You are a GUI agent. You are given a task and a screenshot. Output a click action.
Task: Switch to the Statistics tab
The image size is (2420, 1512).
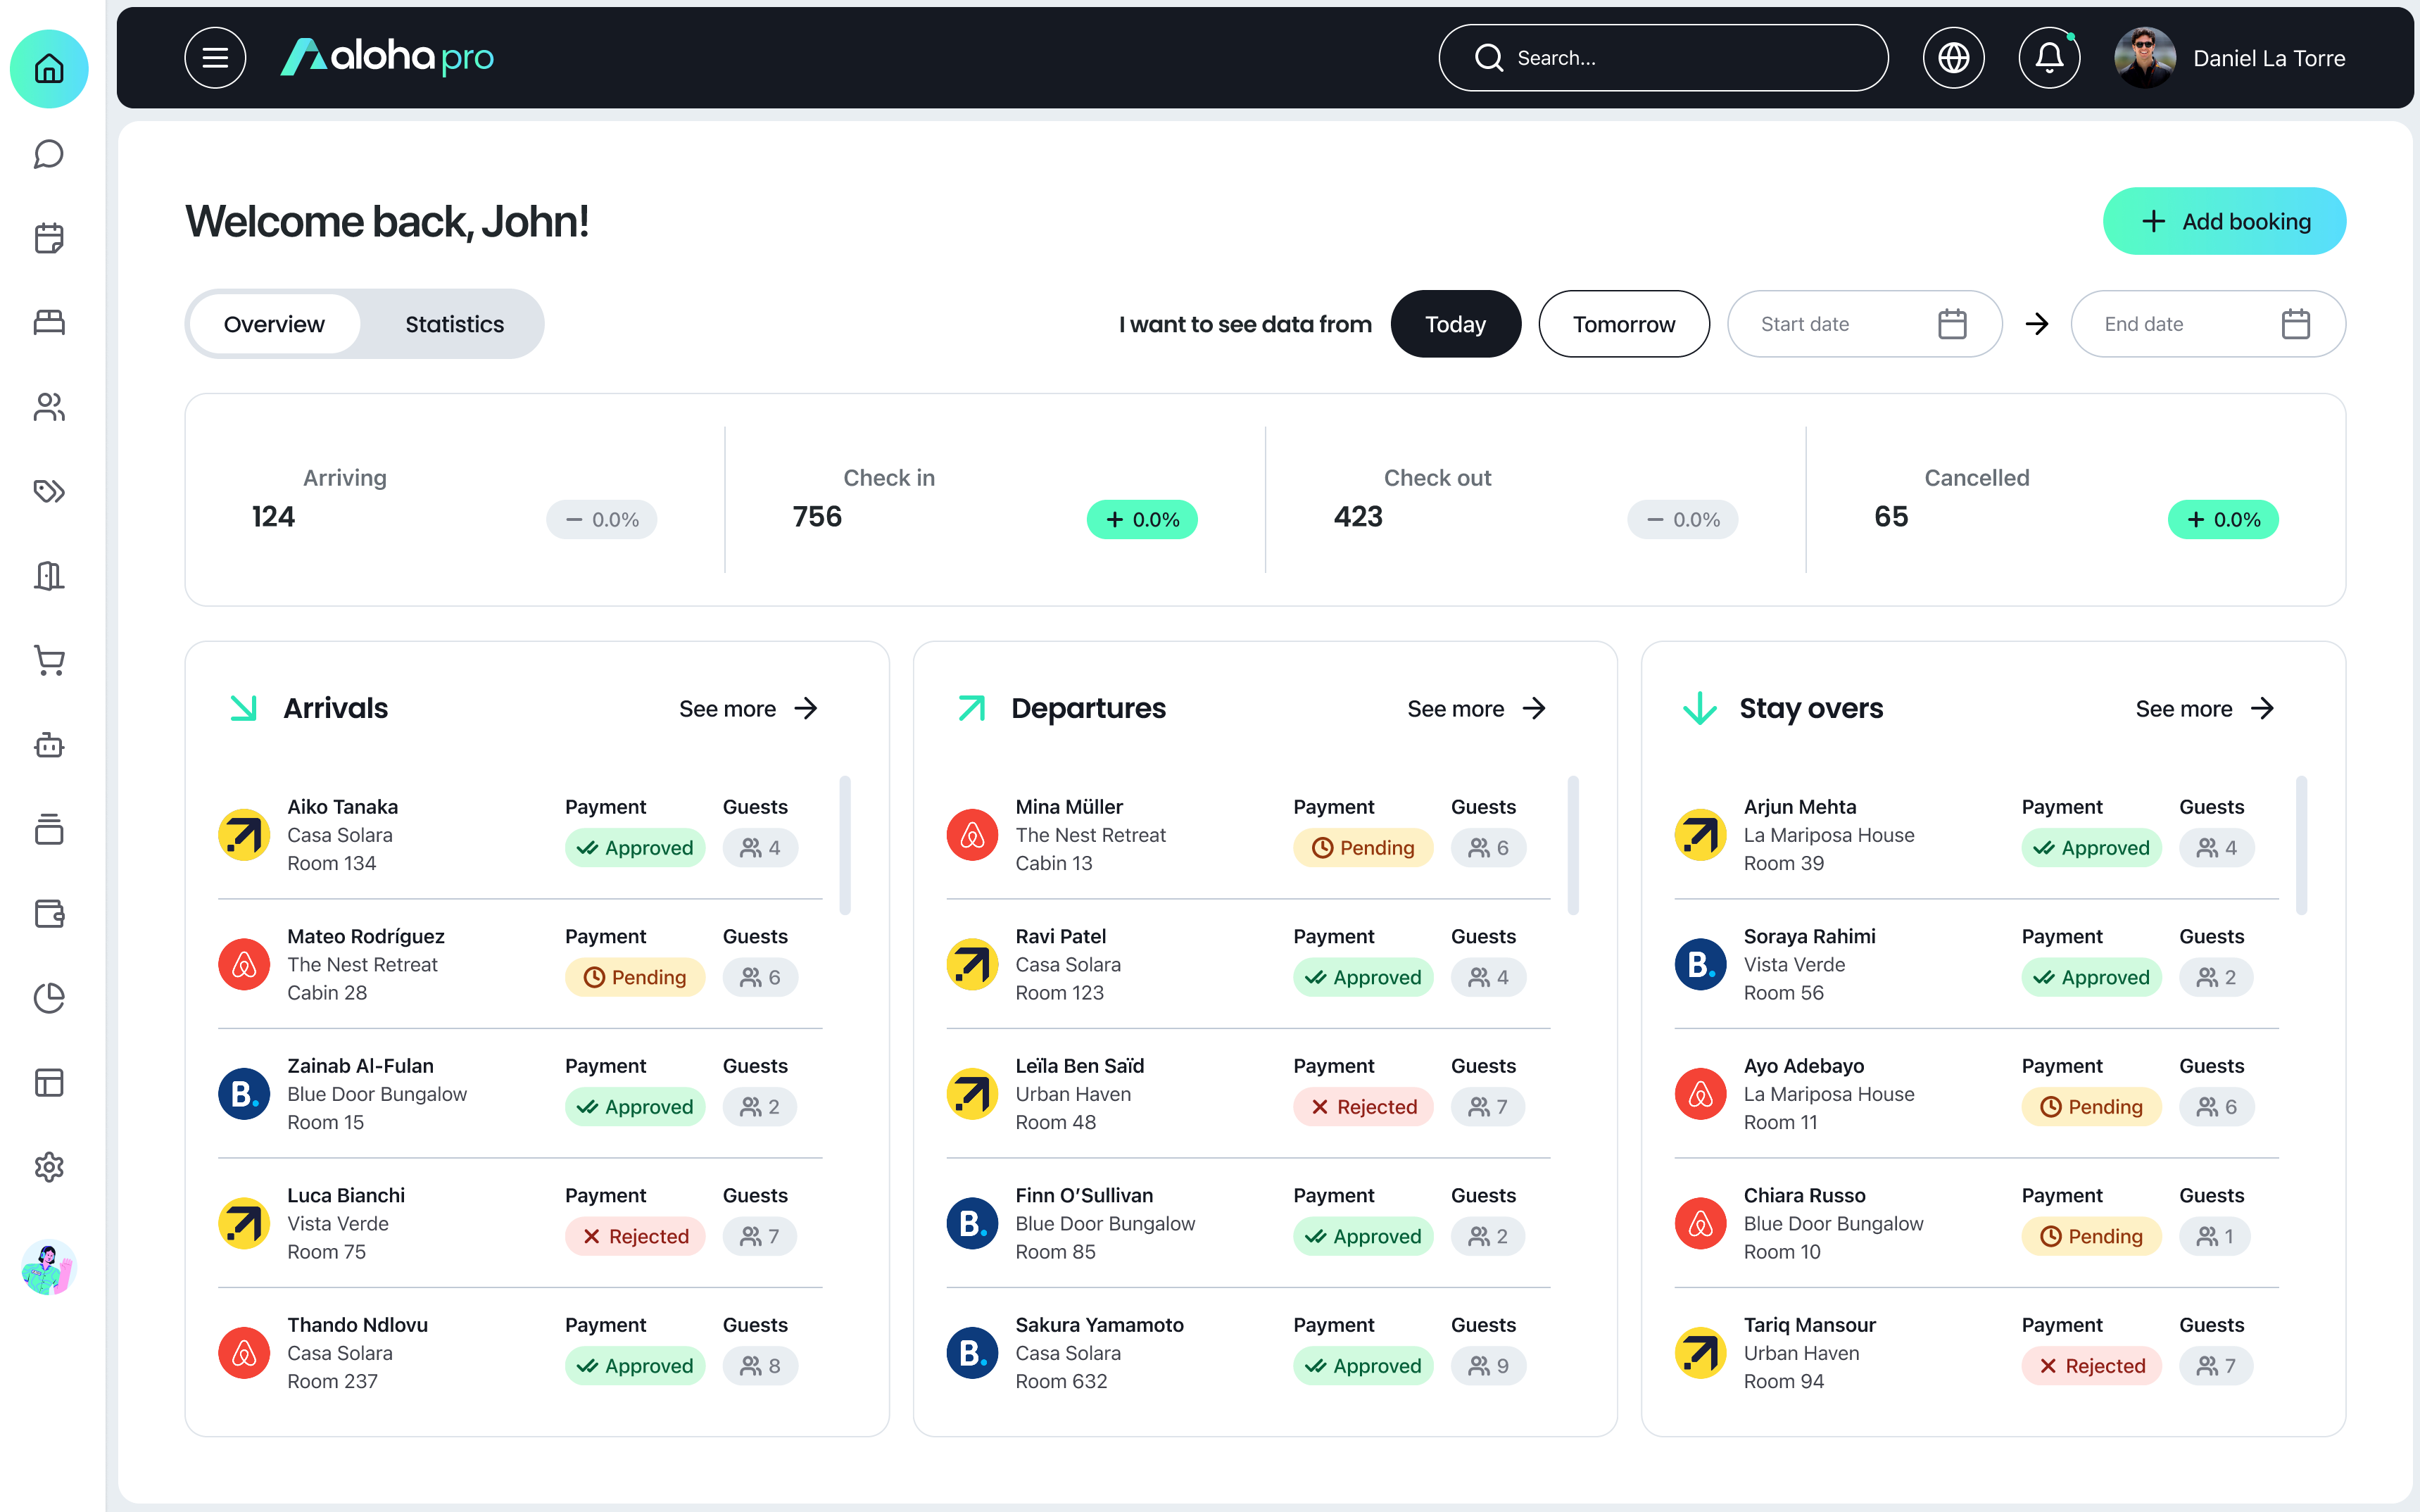(454, 324)
